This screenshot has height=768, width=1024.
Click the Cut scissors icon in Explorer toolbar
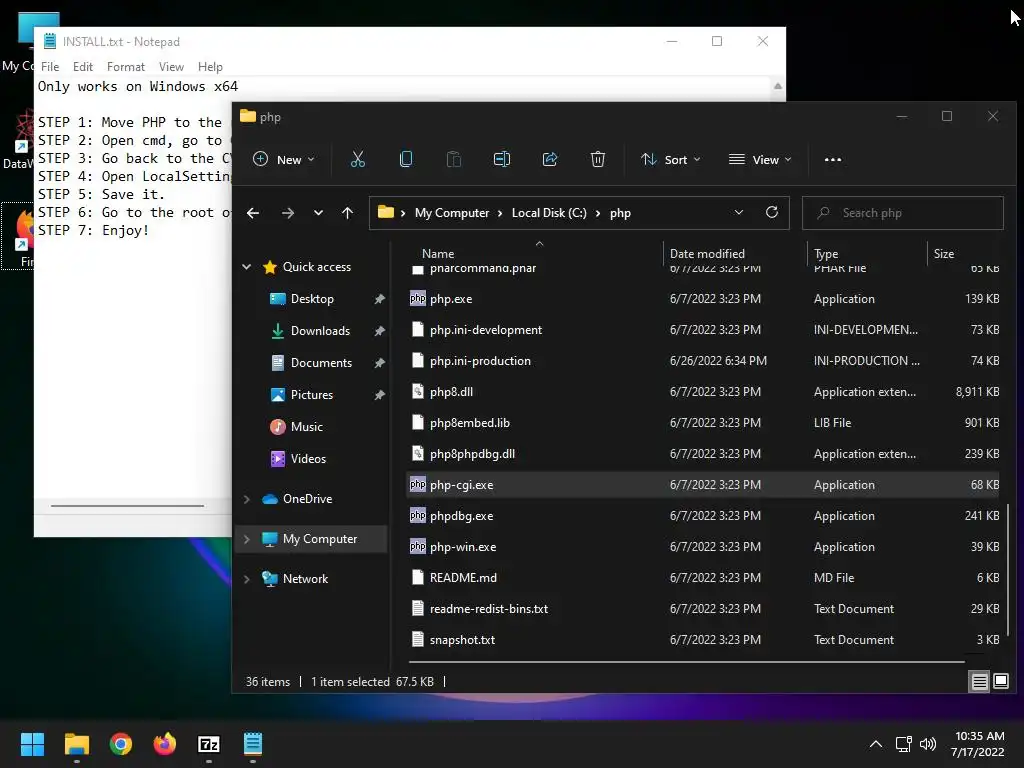(358, 159)
